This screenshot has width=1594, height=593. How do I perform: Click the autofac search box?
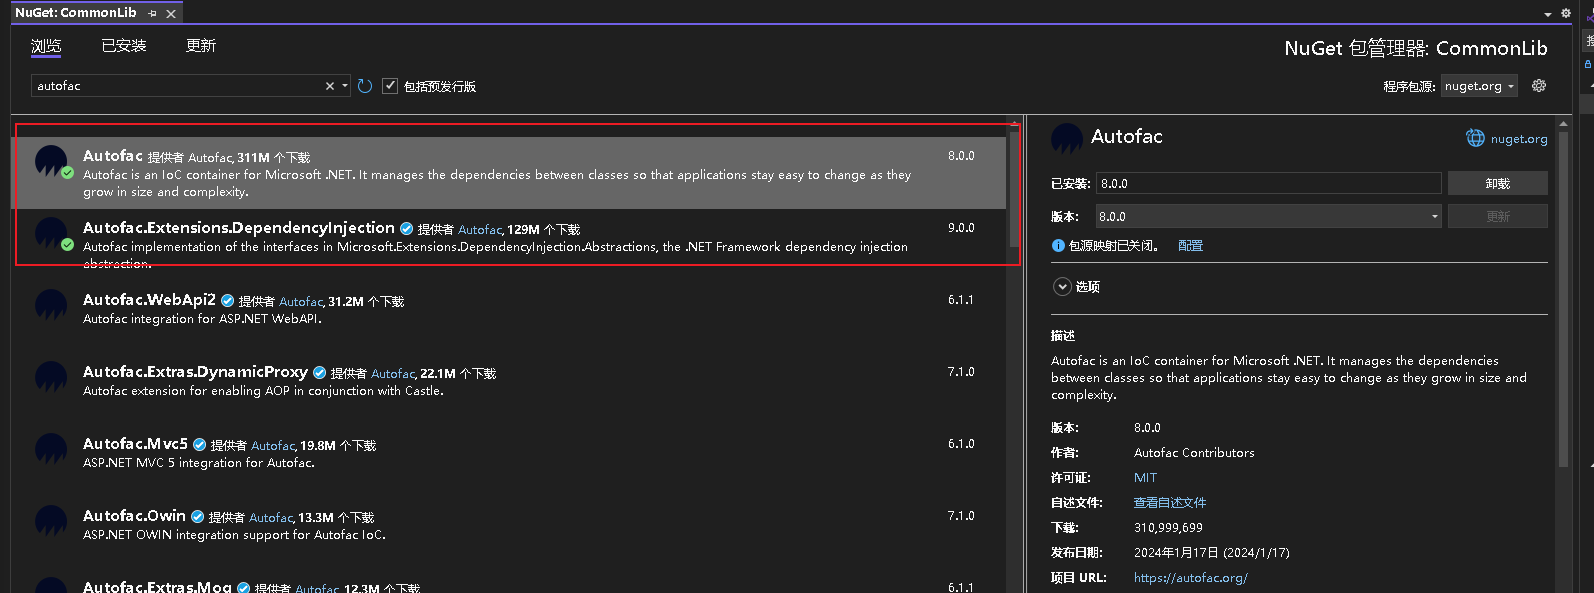(176, 86)
